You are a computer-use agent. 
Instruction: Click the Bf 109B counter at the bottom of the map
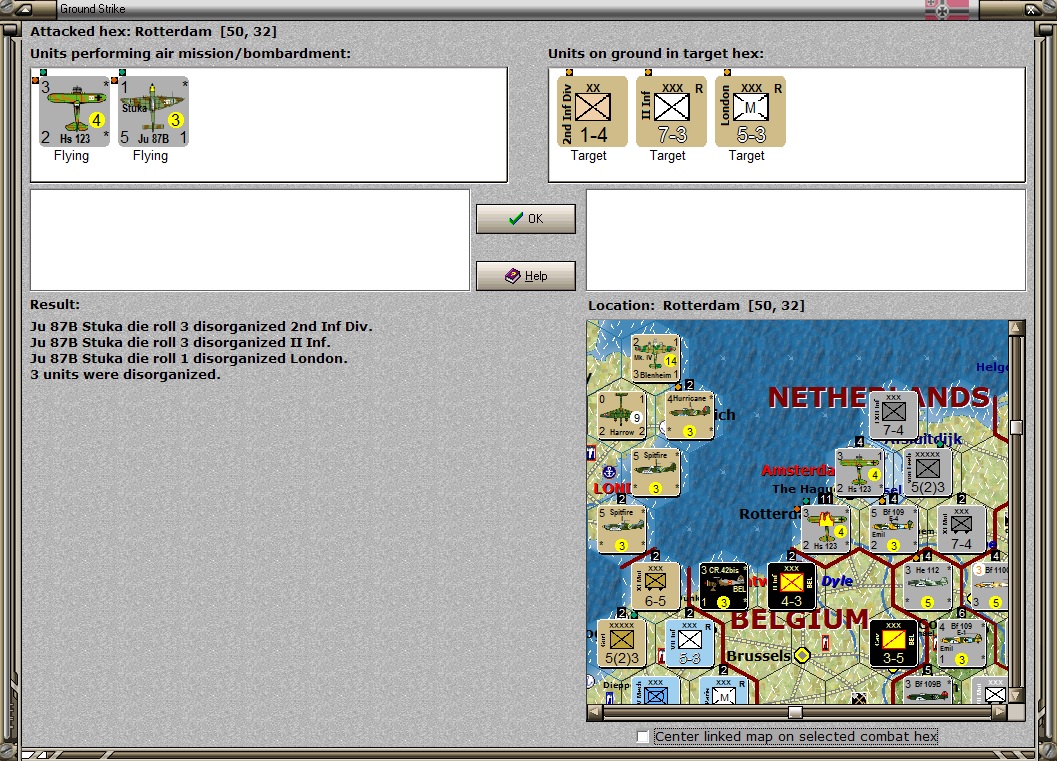928,690
